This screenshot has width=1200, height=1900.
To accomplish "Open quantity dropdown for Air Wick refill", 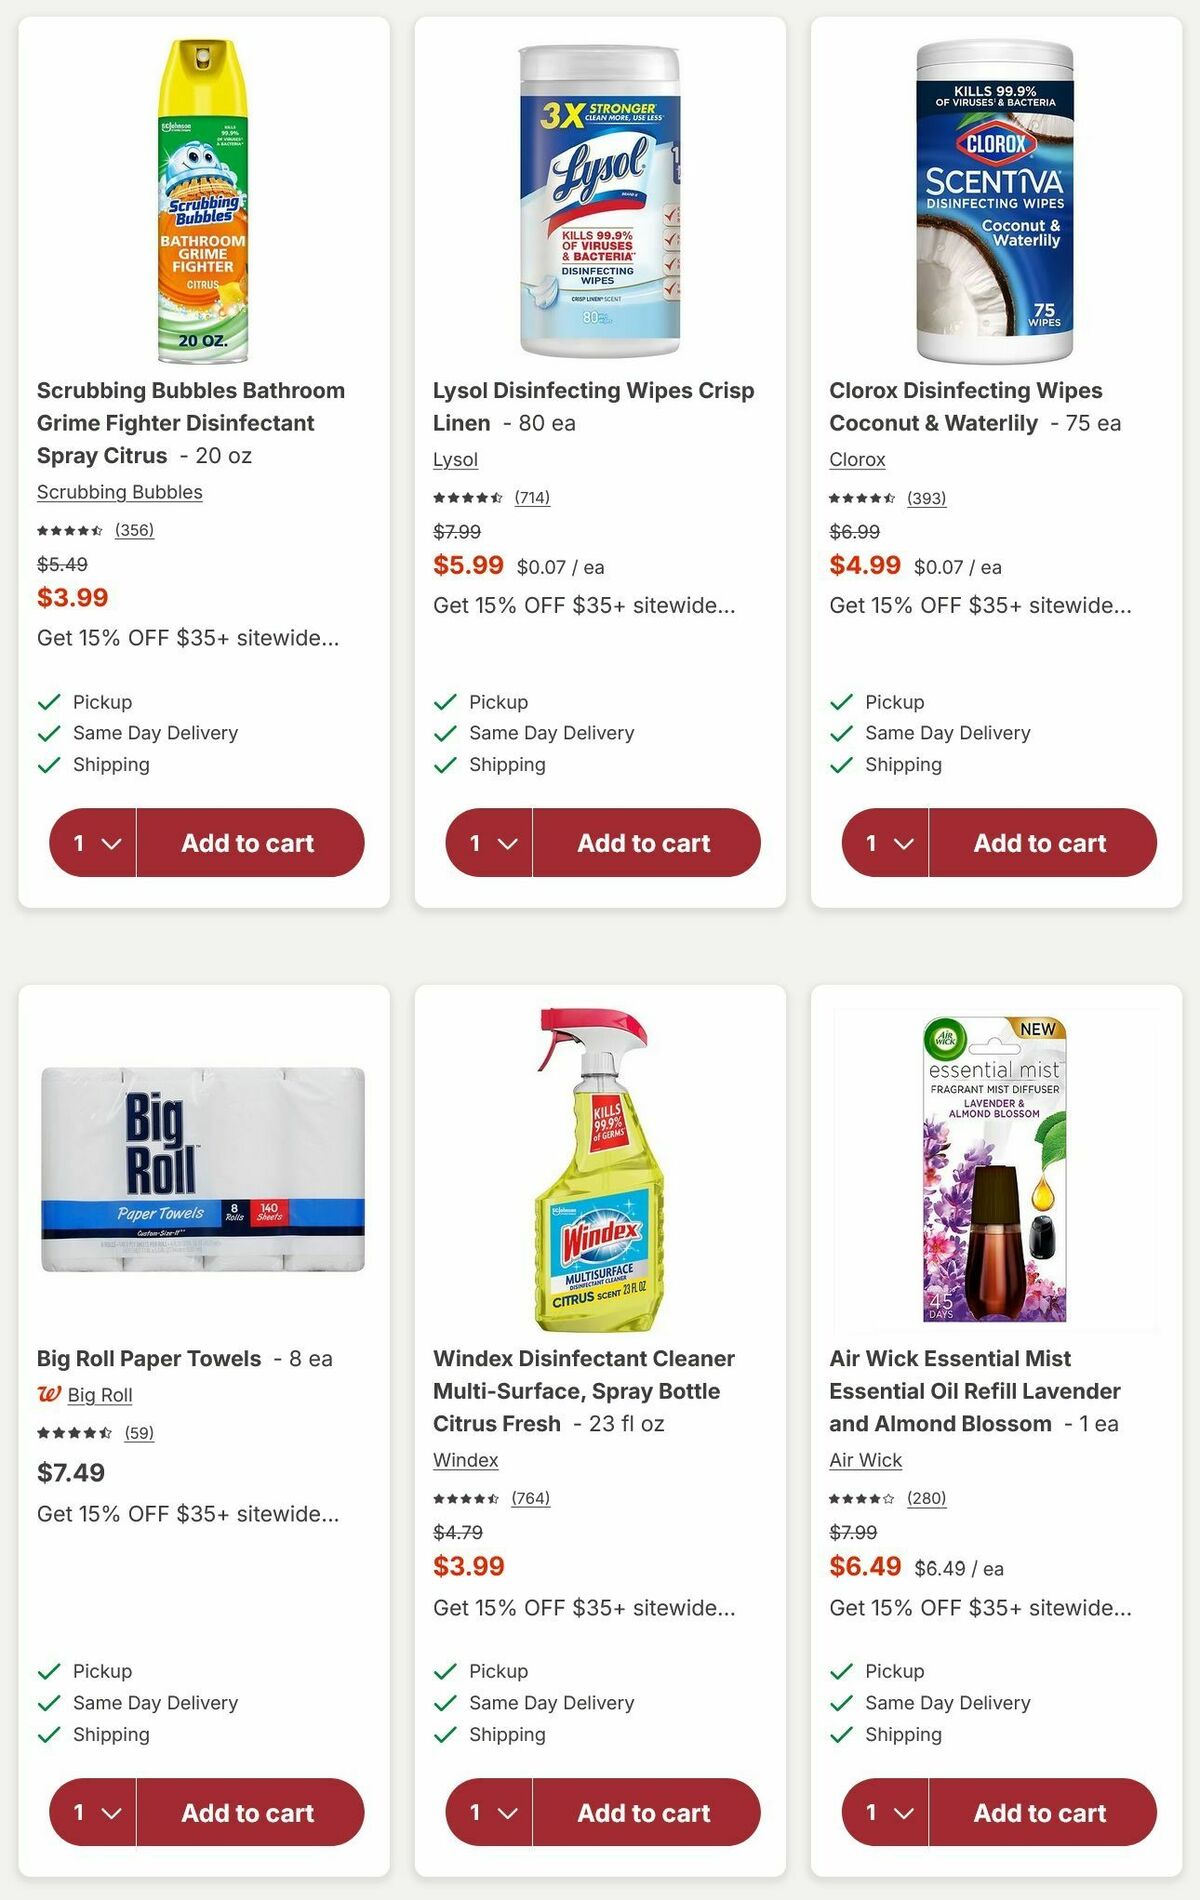I will point(885,1813).
